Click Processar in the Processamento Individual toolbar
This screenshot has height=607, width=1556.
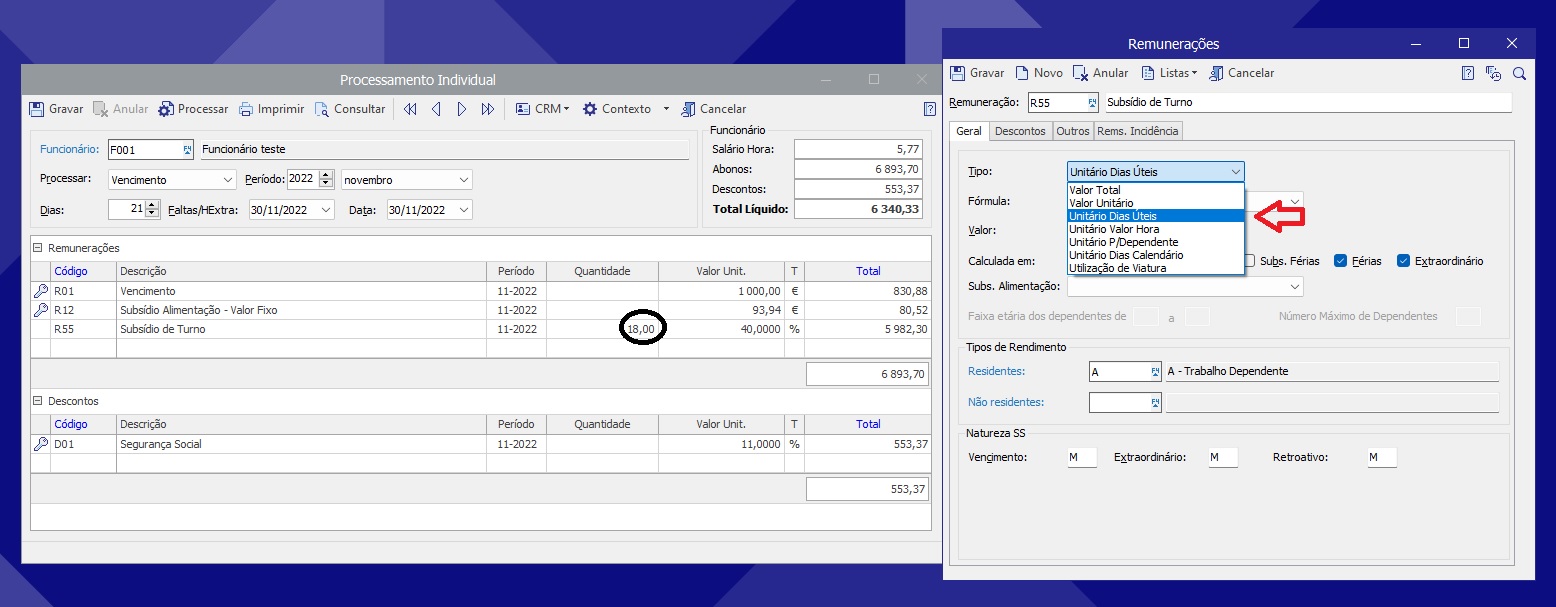(193, 109)
